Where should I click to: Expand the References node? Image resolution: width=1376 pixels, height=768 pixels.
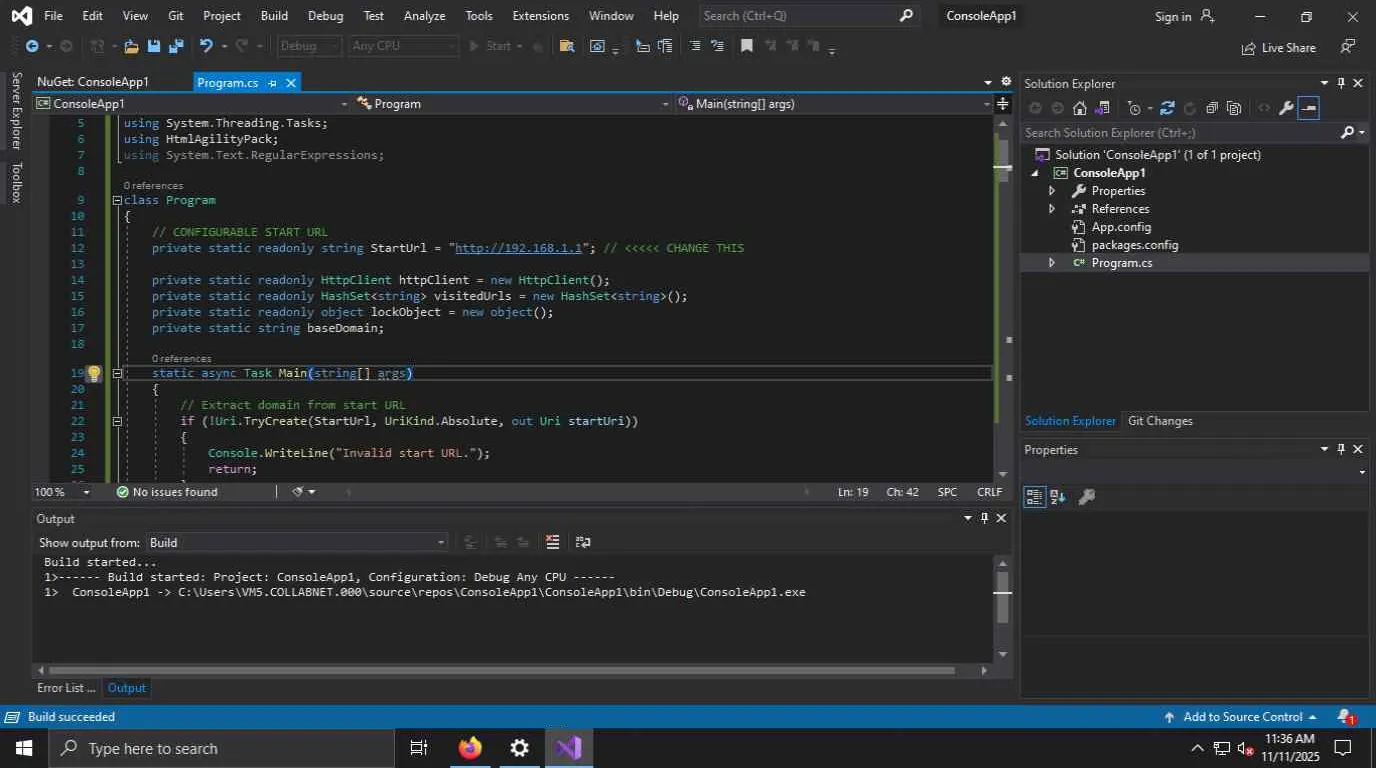click(1051, 209)
